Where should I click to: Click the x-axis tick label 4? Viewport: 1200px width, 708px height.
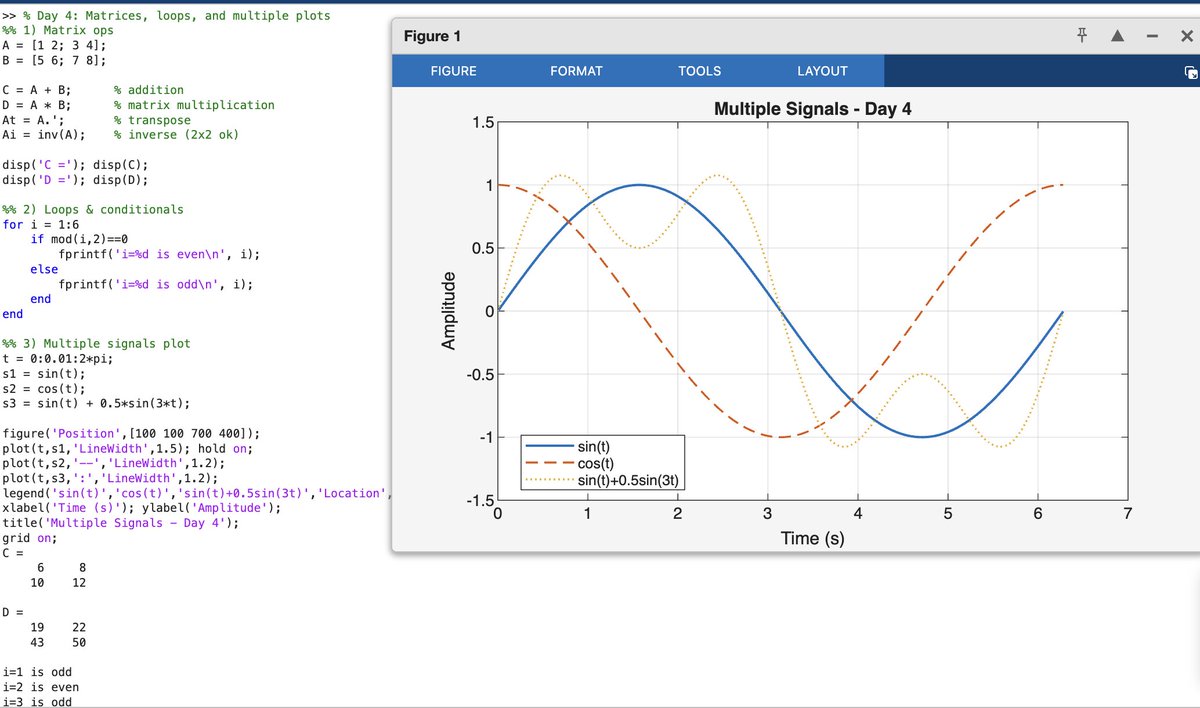(x=858, y=515)
